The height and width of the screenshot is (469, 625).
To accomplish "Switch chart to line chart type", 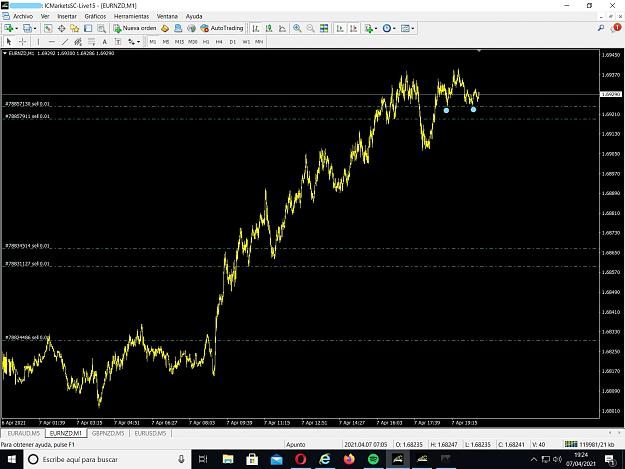I will click(x=282, y=28).
